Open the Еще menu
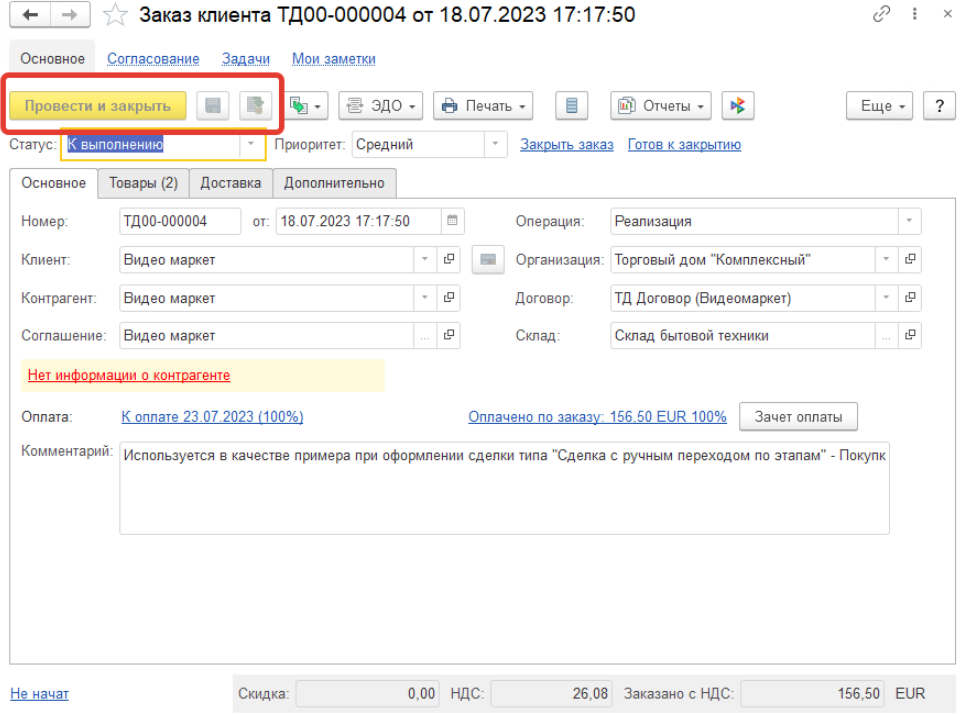This screenshot has height=714, width=960. [880, 106]
